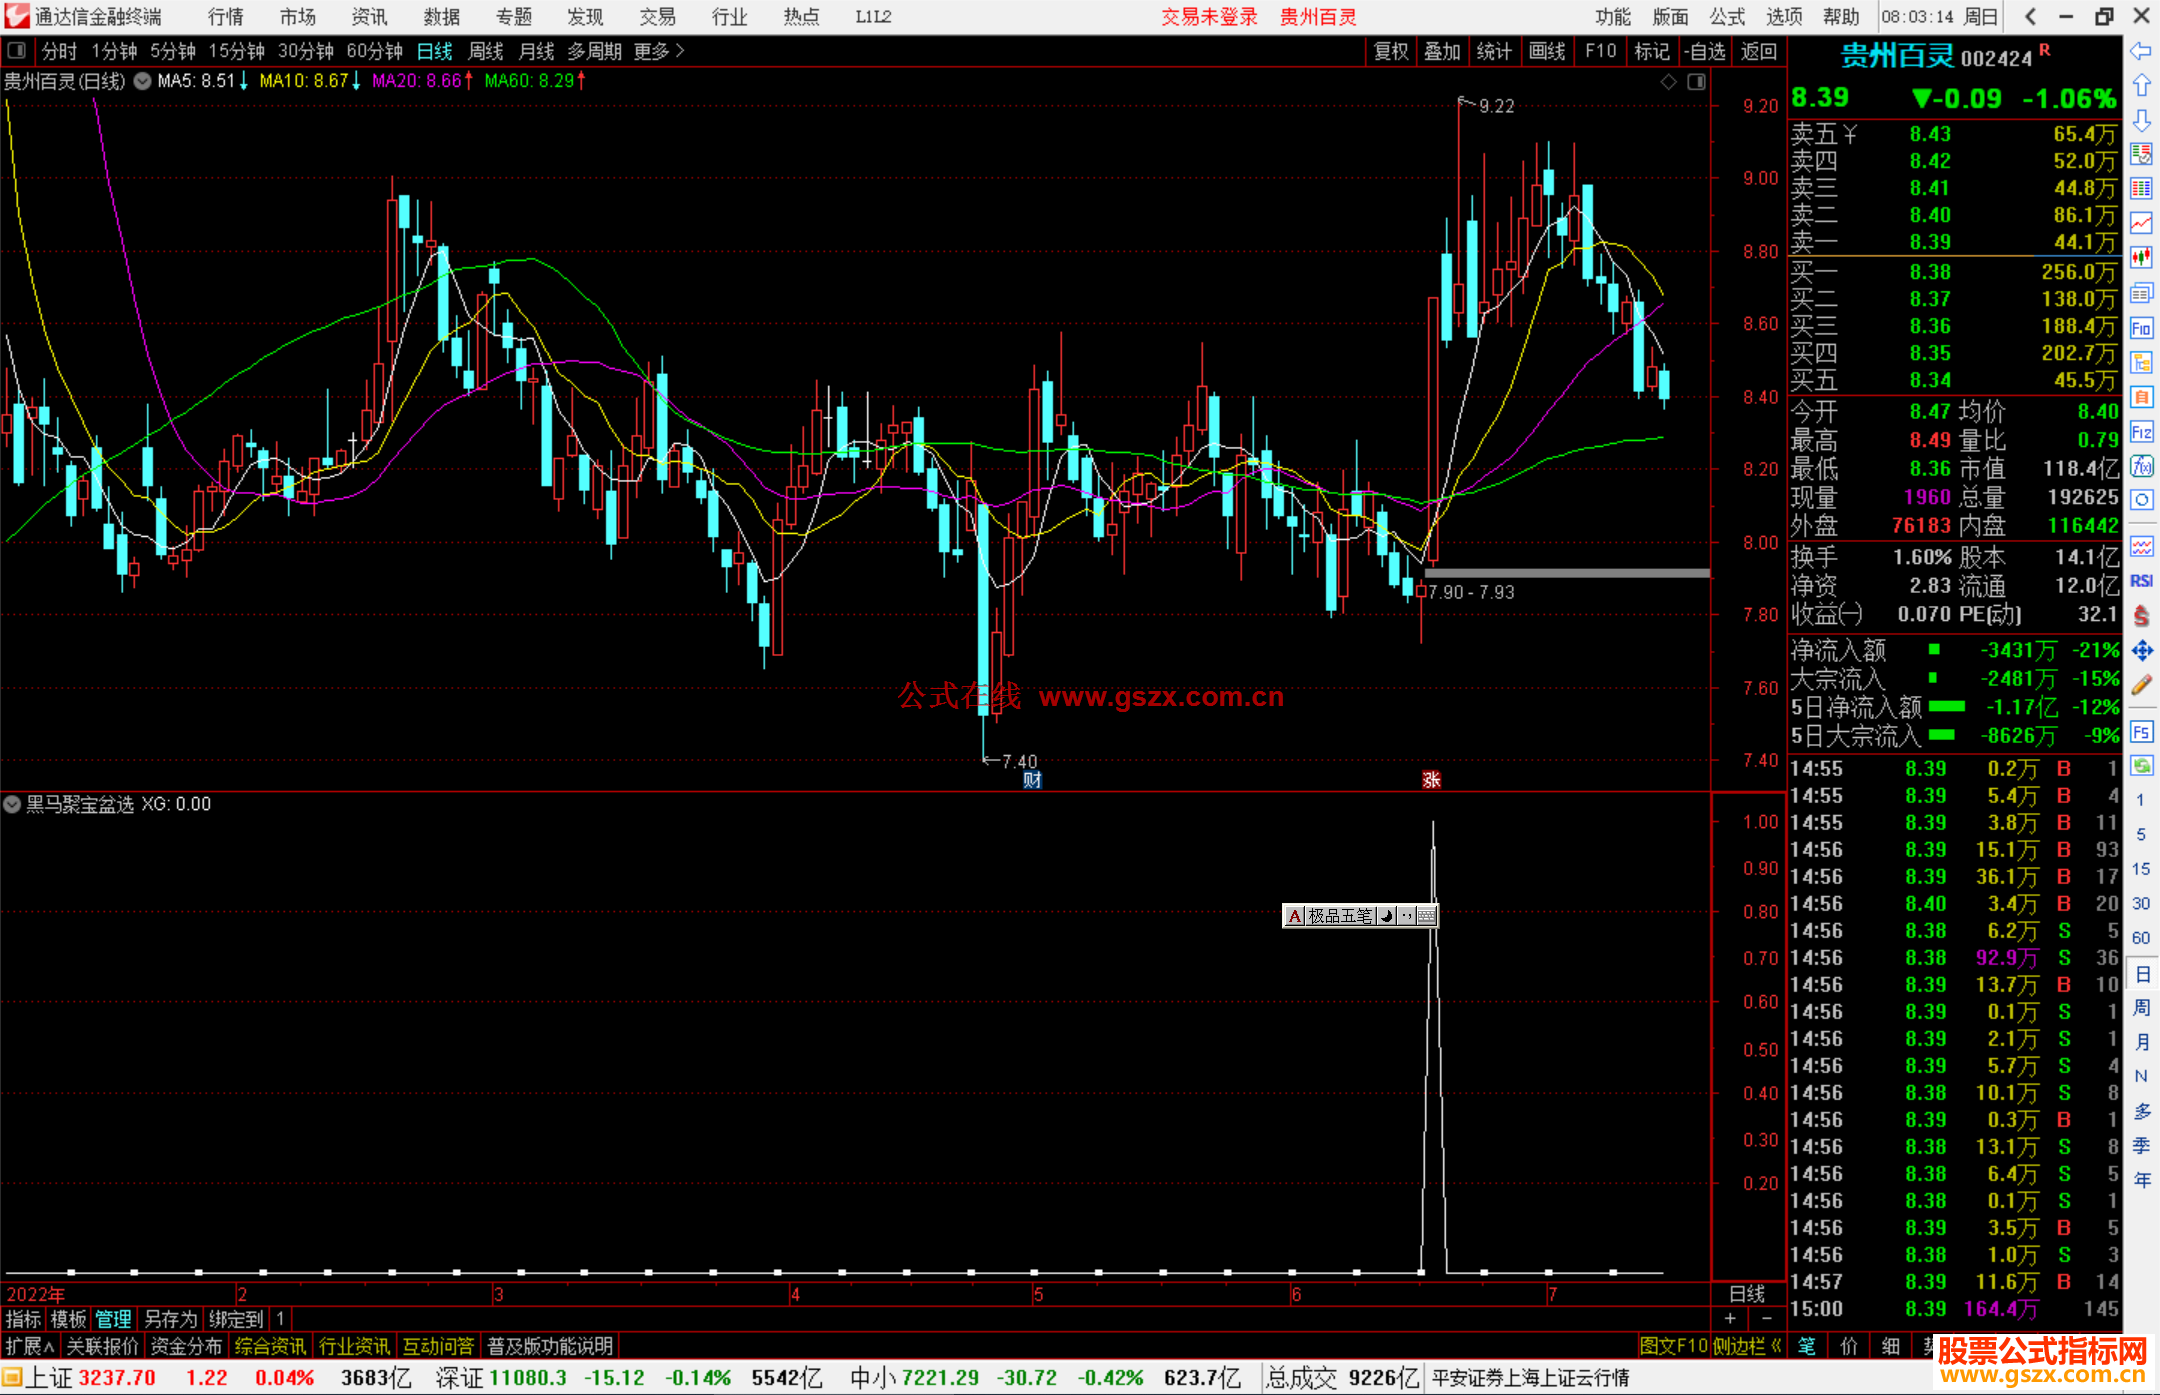Open the orange document sidebar icon
The height and width of the screenshot is (1395, 2160).
point(2141,397)
